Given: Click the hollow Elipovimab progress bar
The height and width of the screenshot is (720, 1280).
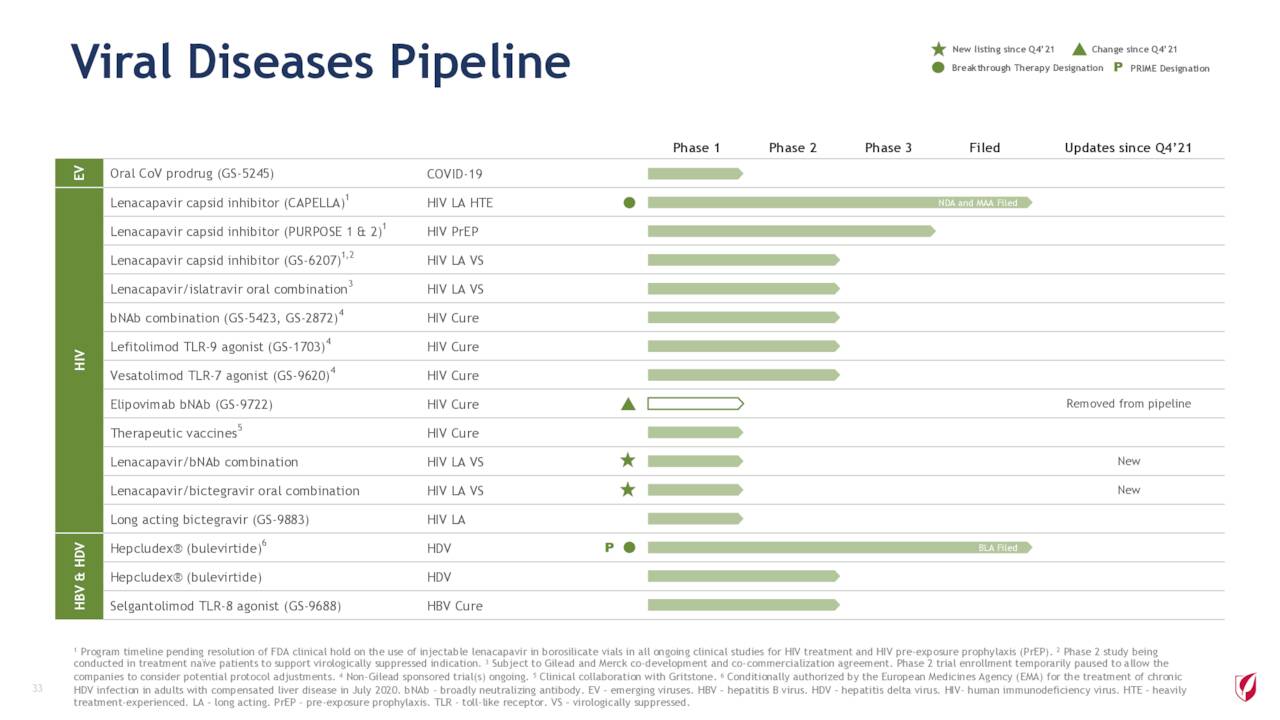Looking at the screenshot, I should coord(695,404).
